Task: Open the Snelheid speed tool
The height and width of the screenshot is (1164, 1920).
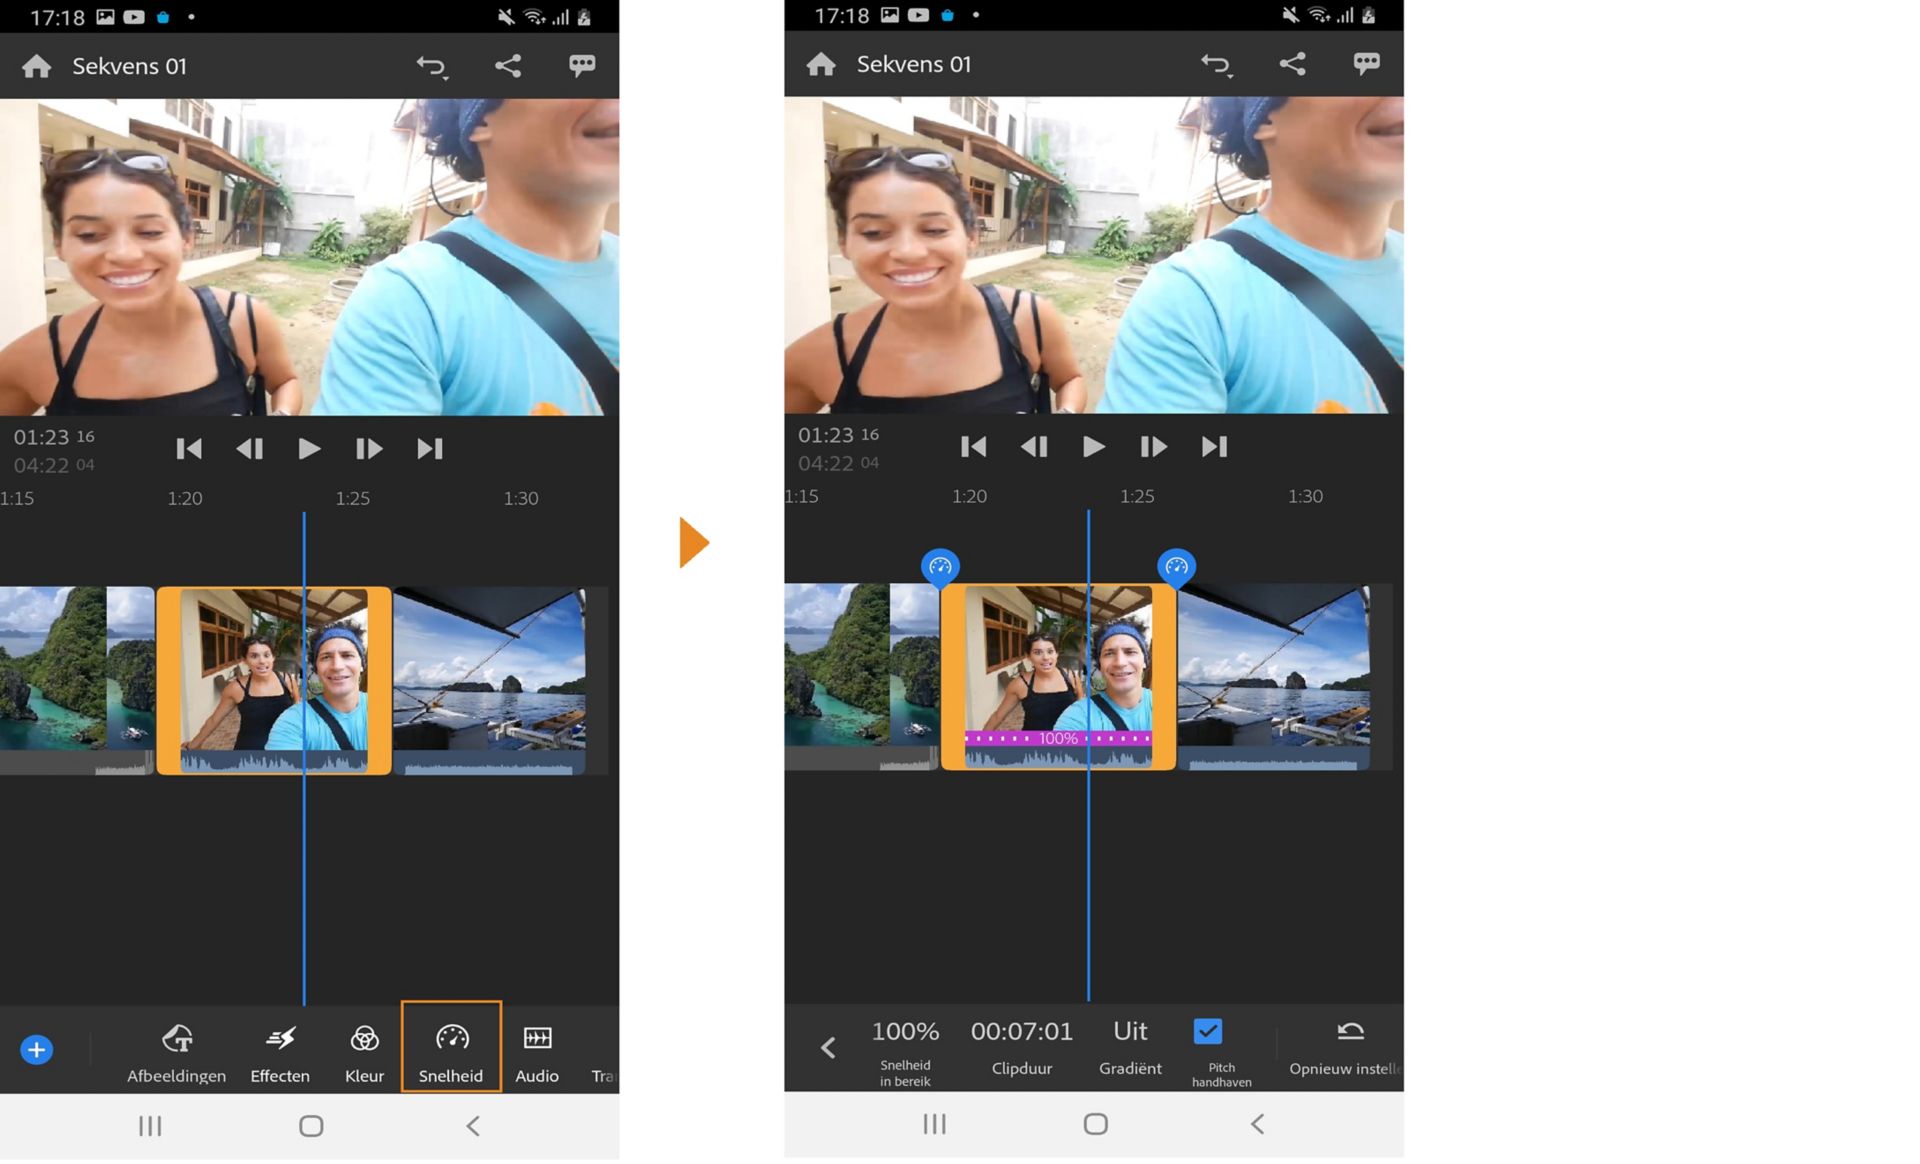Action: (x=451, y=1048)
